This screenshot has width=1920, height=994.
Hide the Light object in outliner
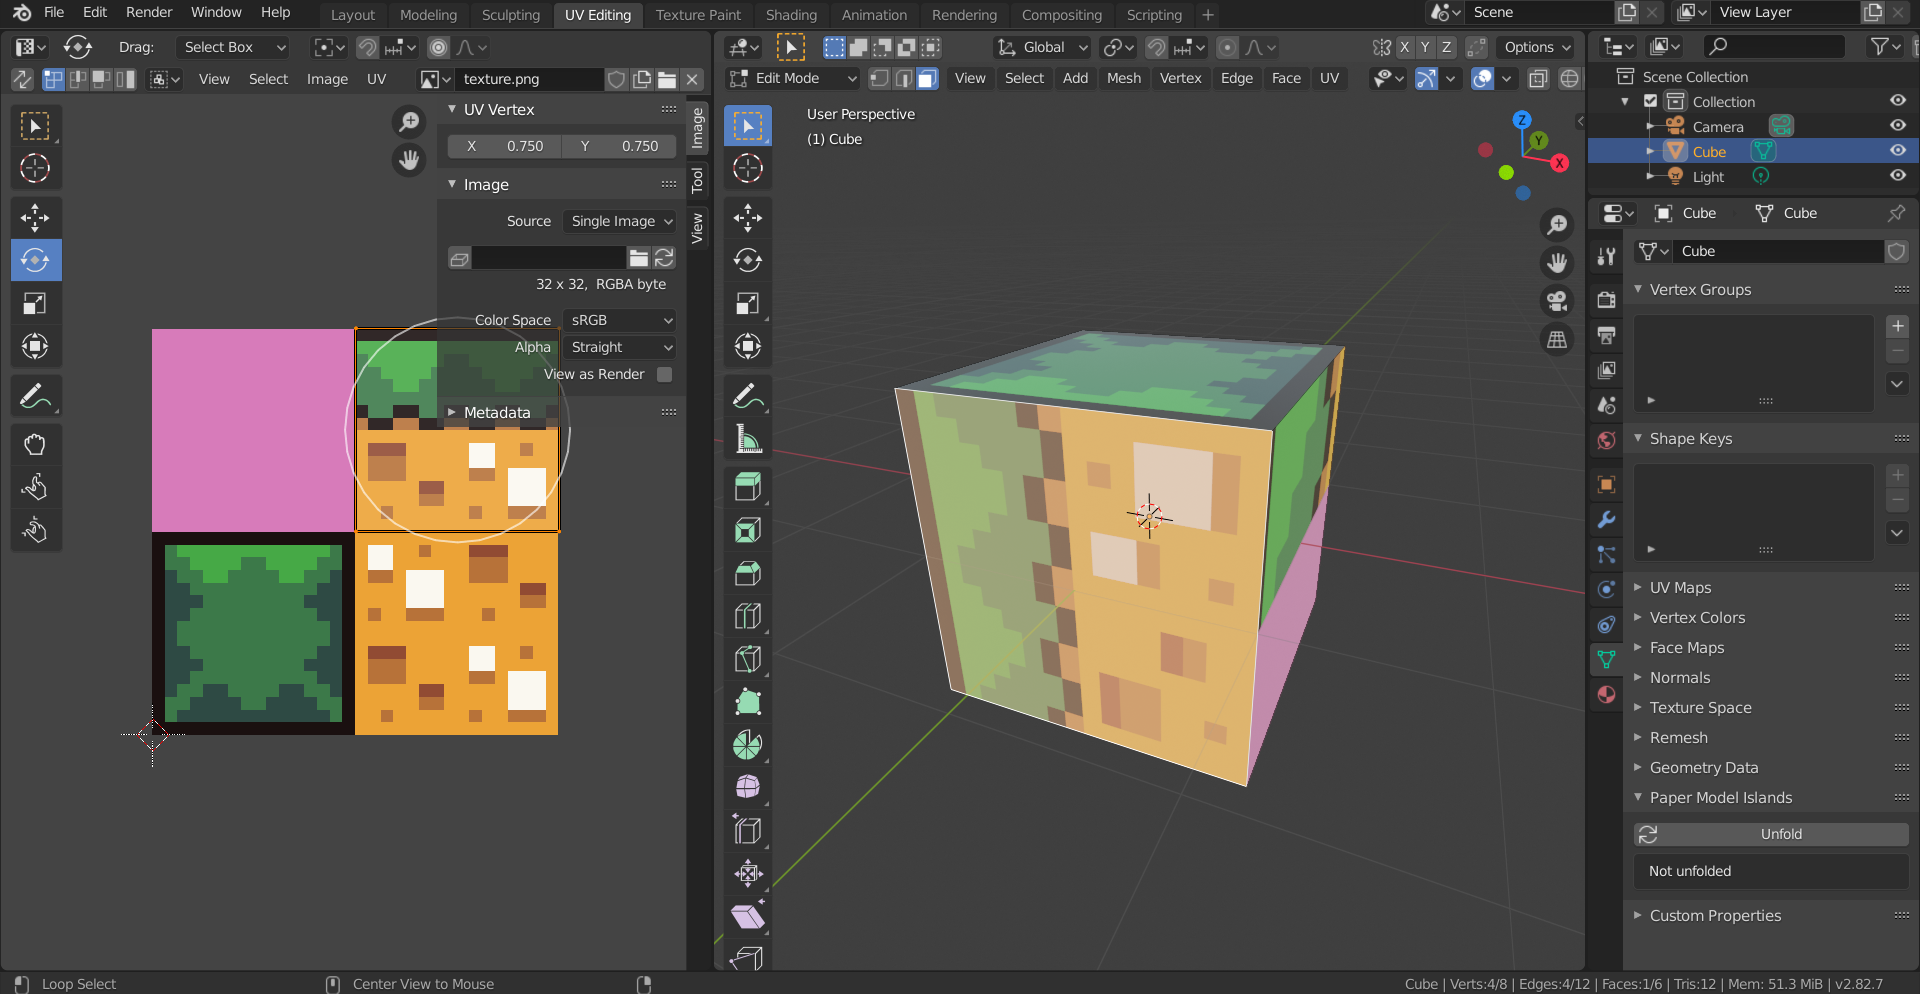click(1897, 176)
